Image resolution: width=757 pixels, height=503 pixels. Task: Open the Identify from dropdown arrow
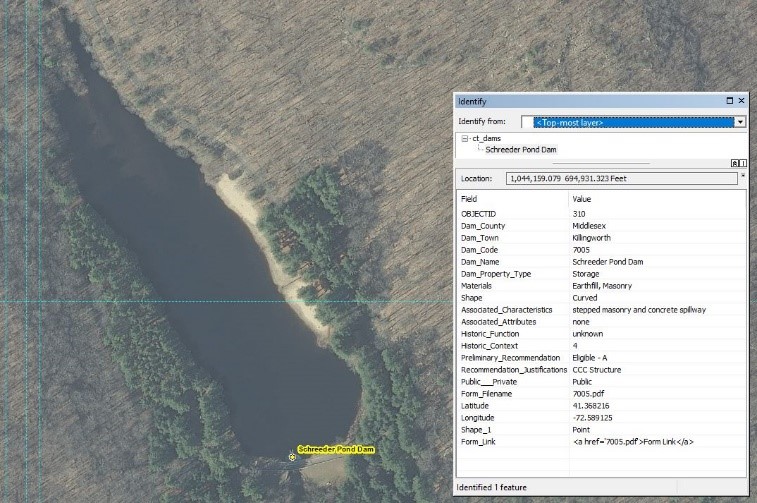740,122
